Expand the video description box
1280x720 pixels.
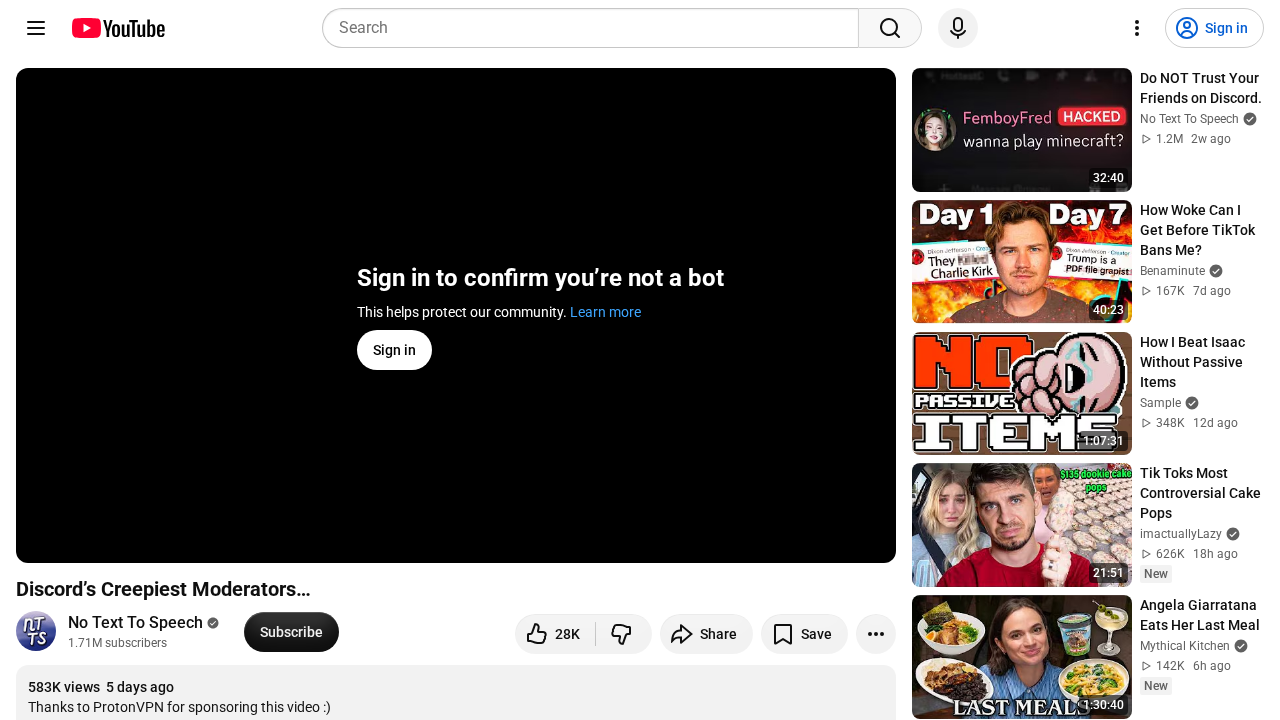[x=456, y=692]
